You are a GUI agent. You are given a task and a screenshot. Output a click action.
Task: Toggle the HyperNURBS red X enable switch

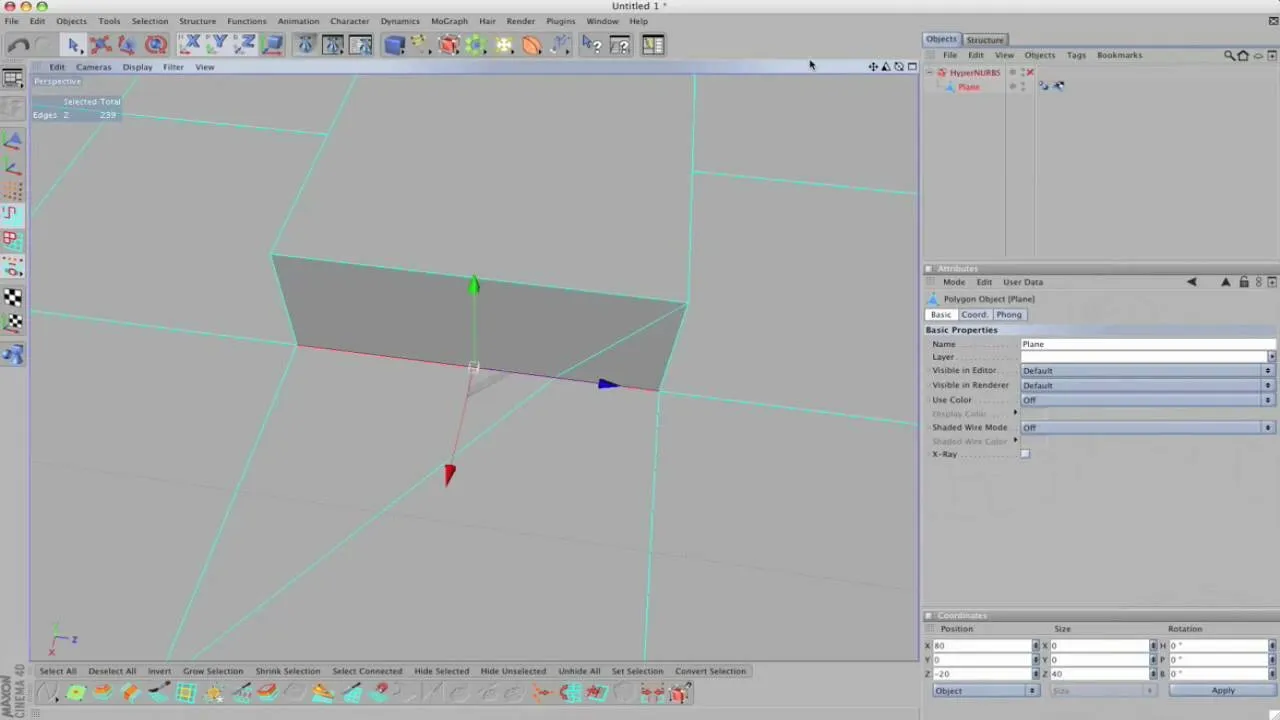(x=1030, y=73)
